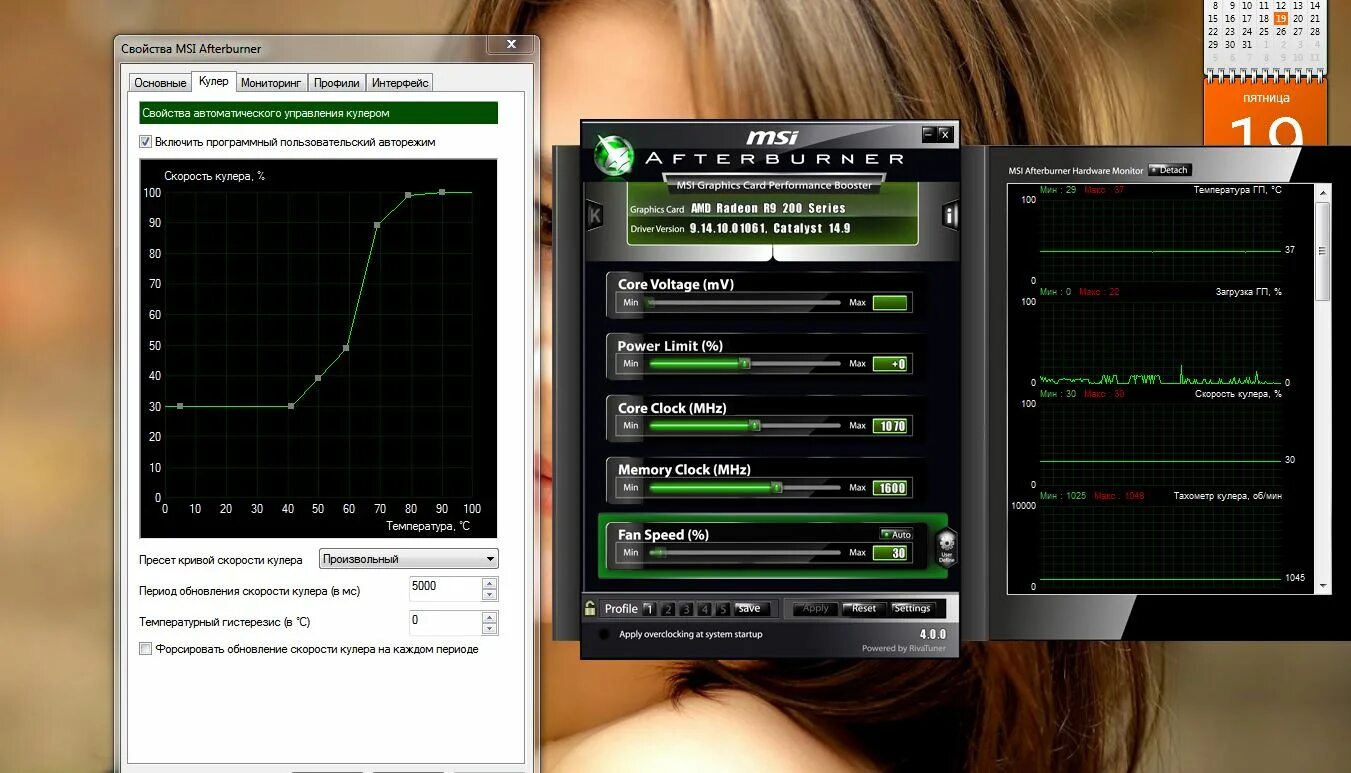
Task: Click the K Kombustor button in Afterburner
Action: coord(594,214)
